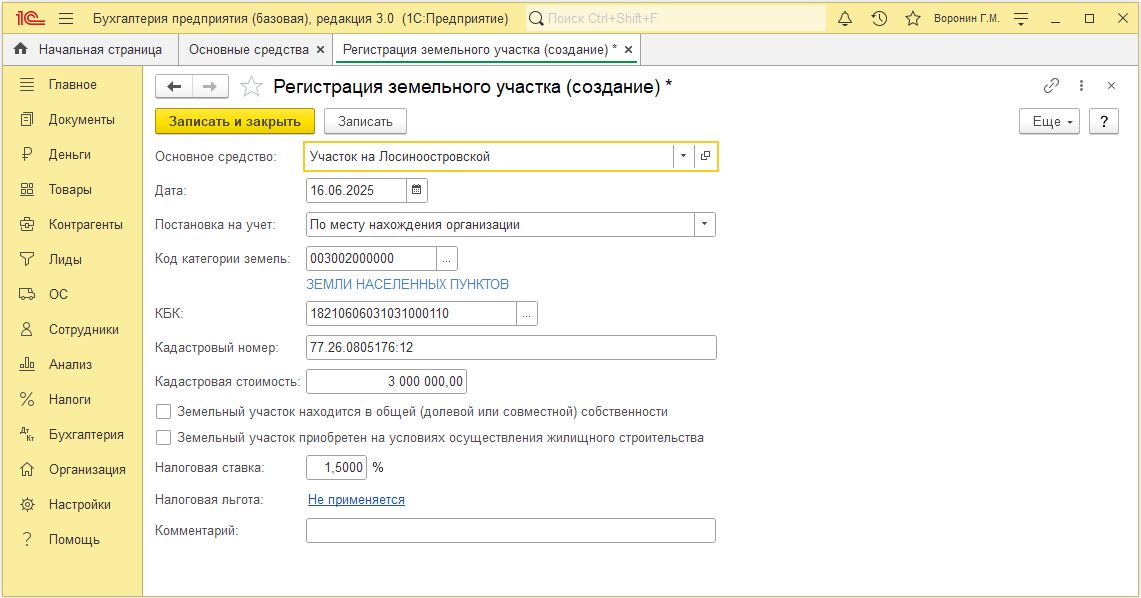Image resolution: width=1141 pixels, height=598 pixels.
Task: Open the calendar picker for Дата
Action: [416, 190]
